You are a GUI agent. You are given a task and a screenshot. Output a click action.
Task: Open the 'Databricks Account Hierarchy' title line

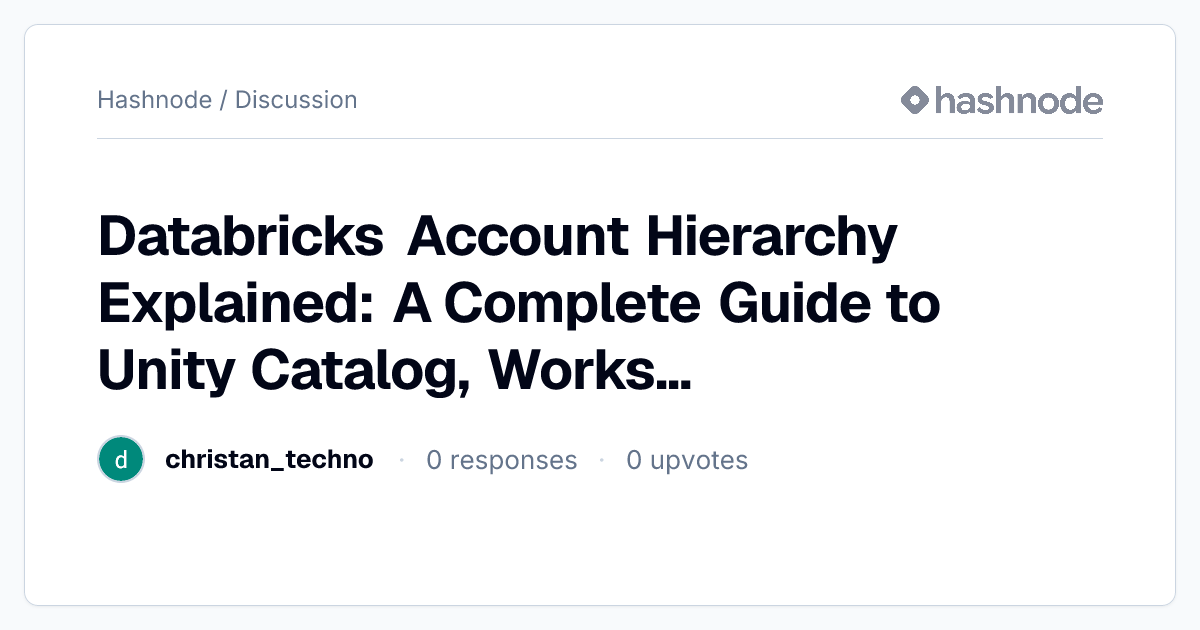[498, 237]
